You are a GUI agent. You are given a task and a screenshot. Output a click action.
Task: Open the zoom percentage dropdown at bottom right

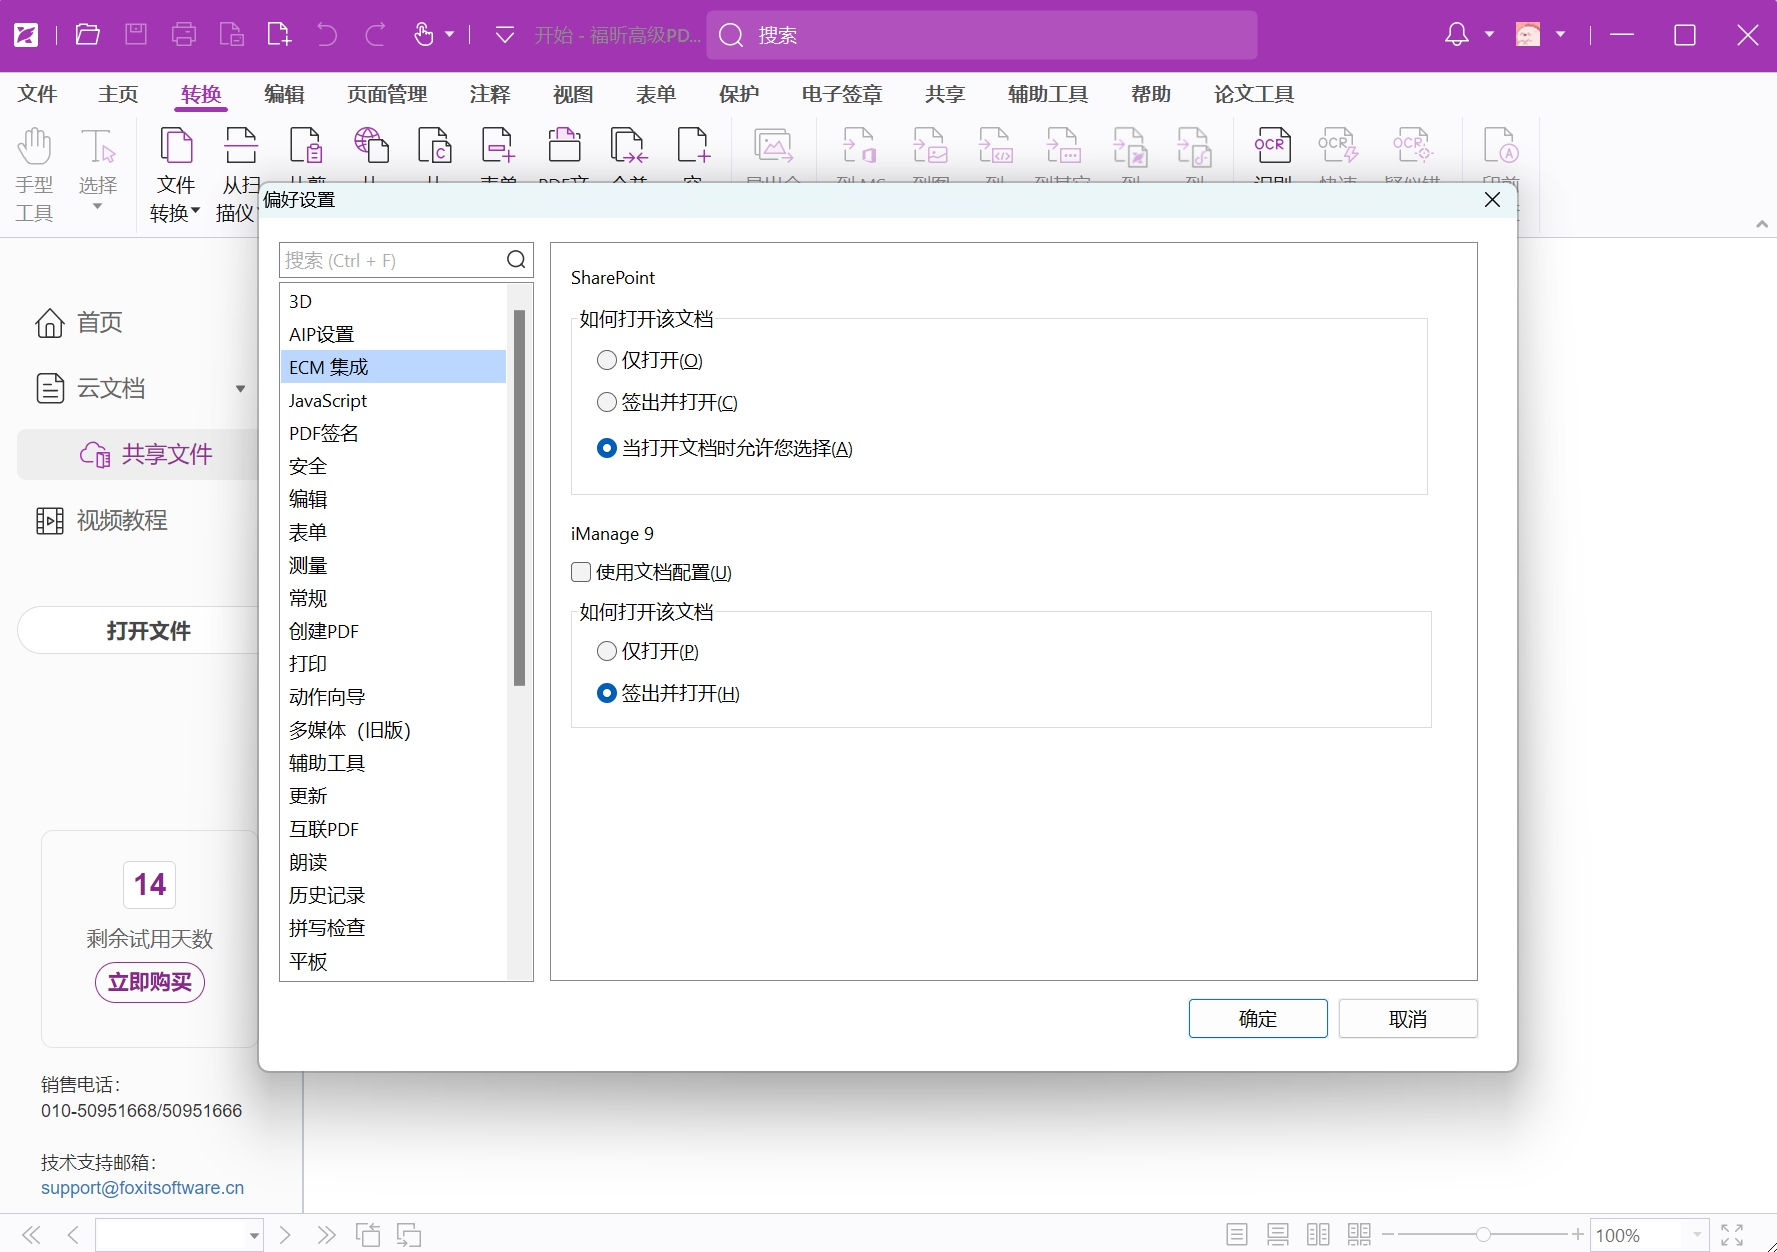(x=1696, y=1234)
